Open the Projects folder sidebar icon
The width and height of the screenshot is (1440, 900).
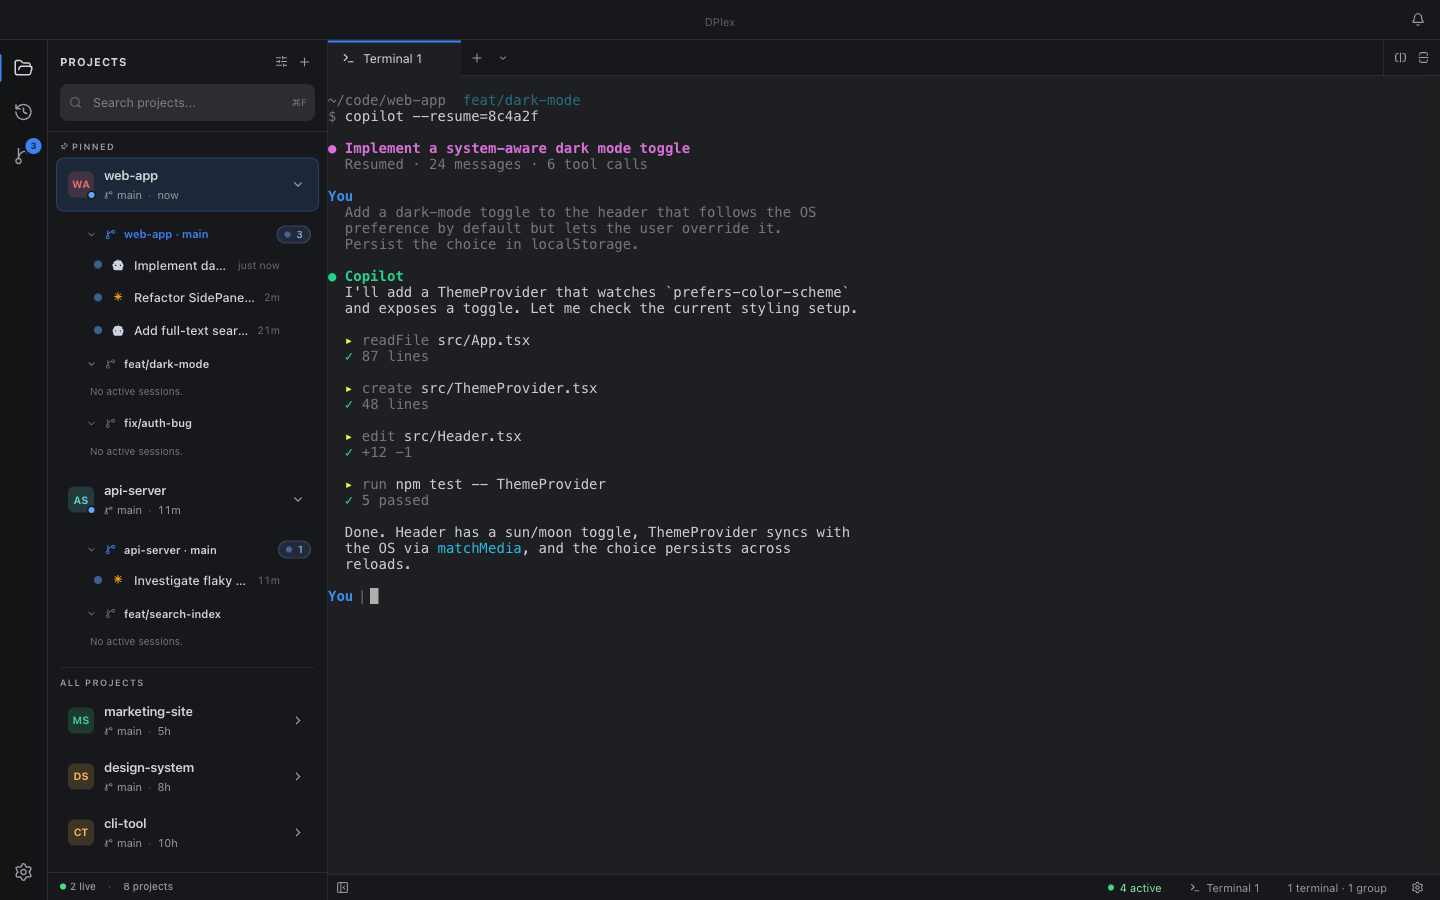click(x=23, y=68)
